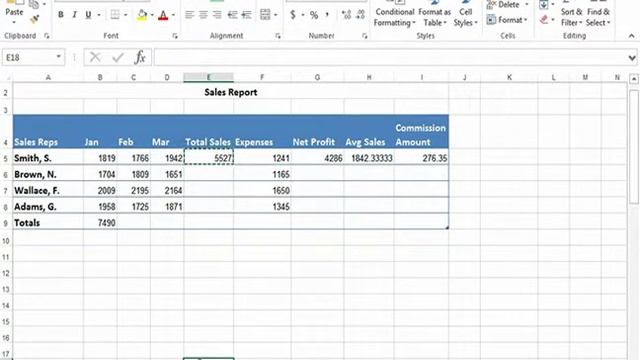Screen dimensions: 640x360
Task: Click the Fill down icon
Action: 543,5
